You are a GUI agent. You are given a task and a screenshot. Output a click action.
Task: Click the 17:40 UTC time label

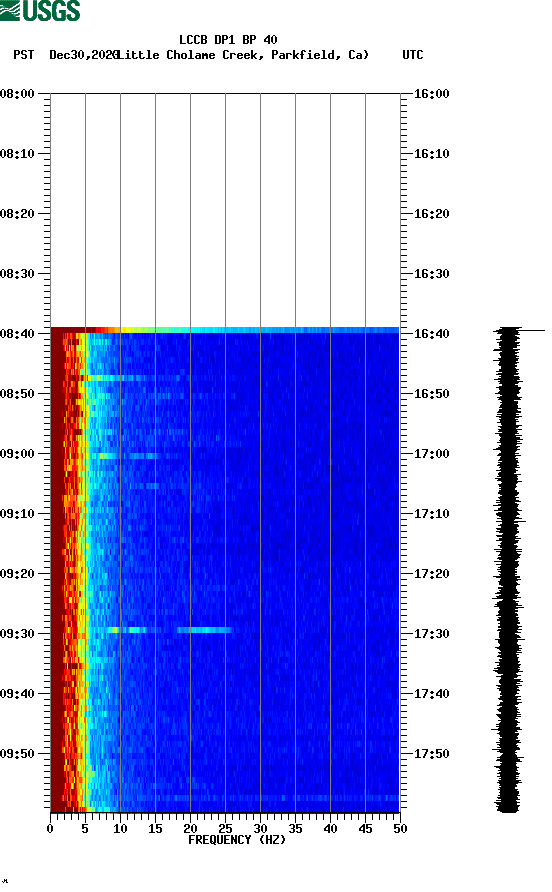(x=431, y=693)
